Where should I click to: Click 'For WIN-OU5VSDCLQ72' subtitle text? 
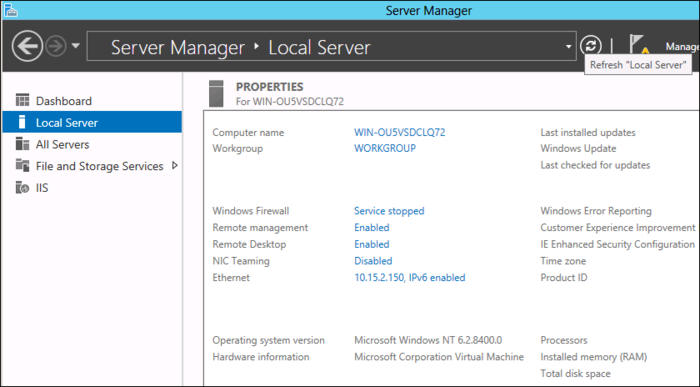(x=290, y=102)
